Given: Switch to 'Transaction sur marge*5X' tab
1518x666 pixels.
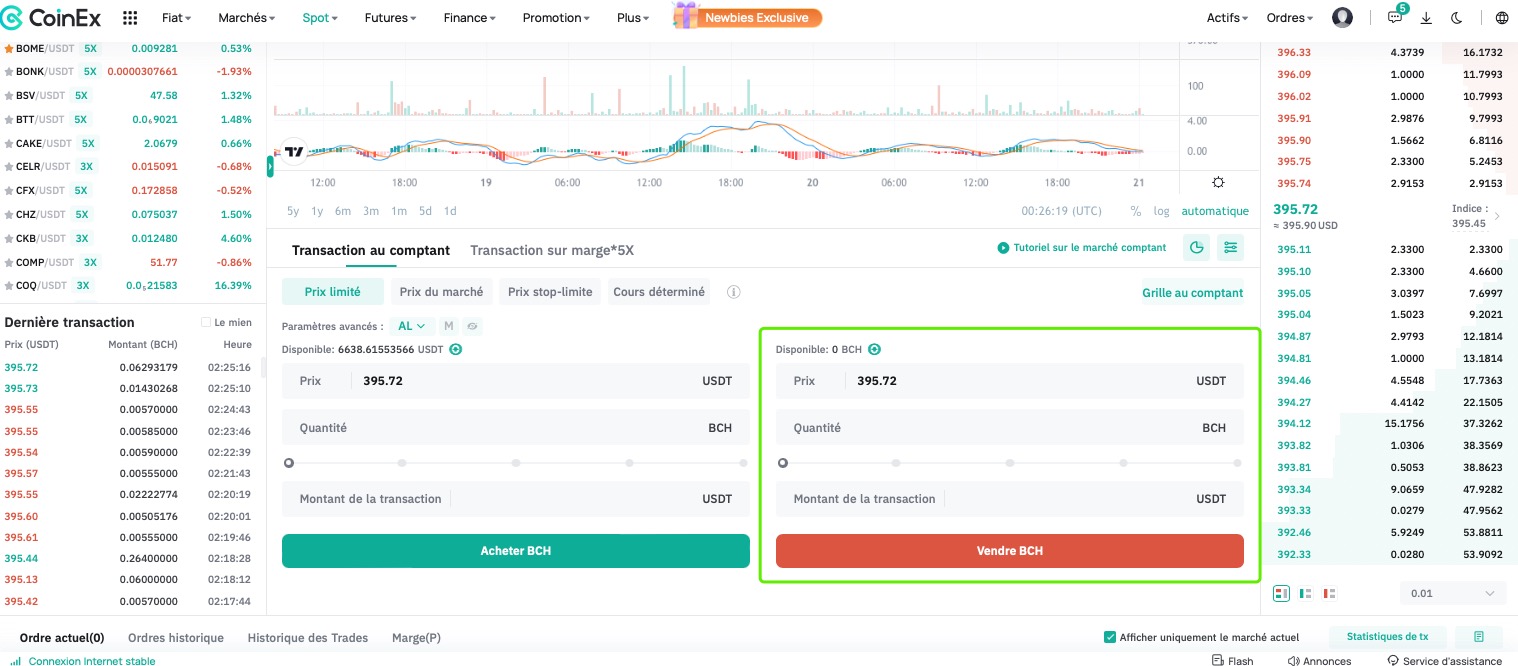Looking at the screenshot, I should pyautogui.click(x=552, y=250).
